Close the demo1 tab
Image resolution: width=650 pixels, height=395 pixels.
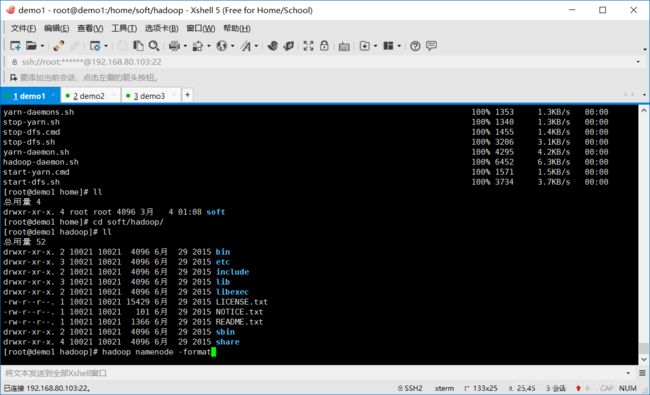click(x=53, y=95)
